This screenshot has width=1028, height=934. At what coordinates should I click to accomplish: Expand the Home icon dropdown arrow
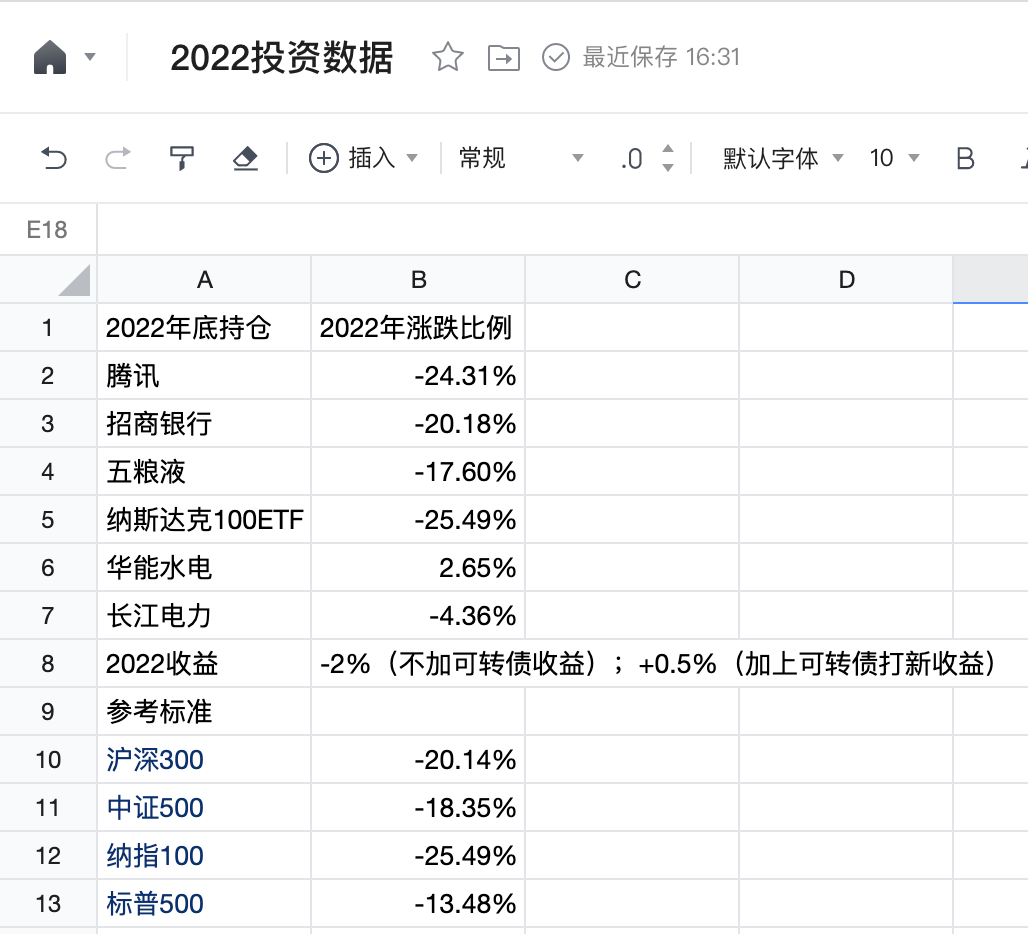pos(89,57)
